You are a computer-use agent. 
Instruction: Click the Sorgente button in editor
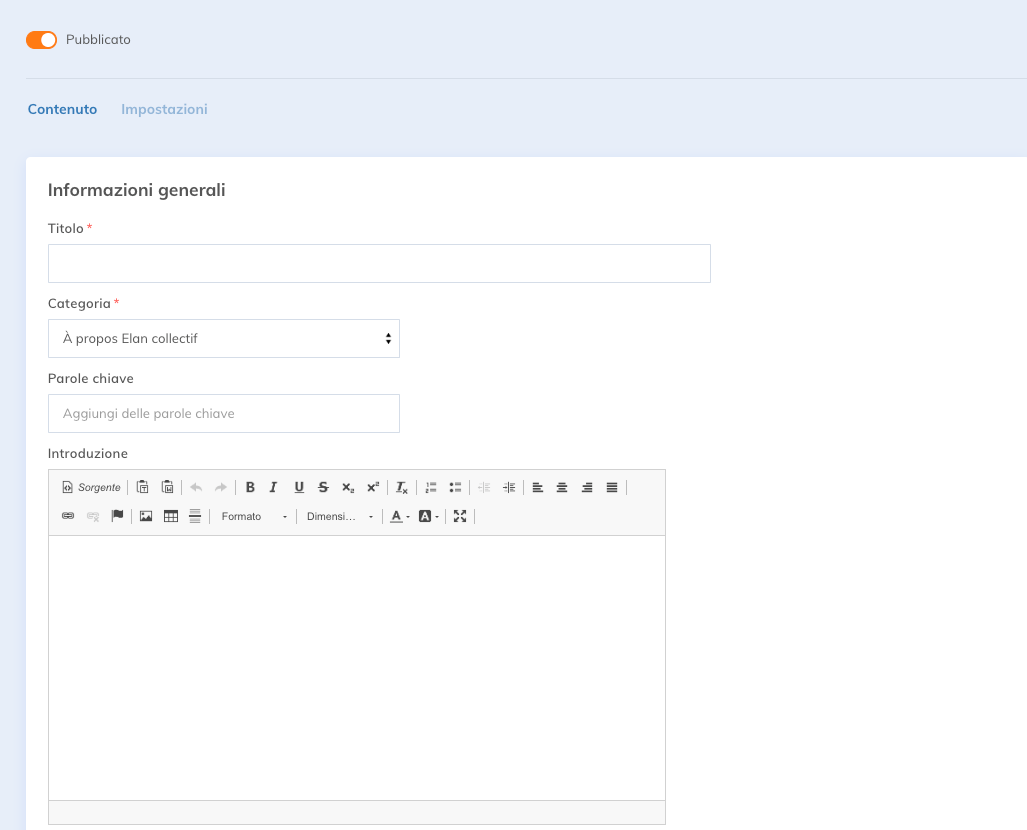[x=91, y=487]
